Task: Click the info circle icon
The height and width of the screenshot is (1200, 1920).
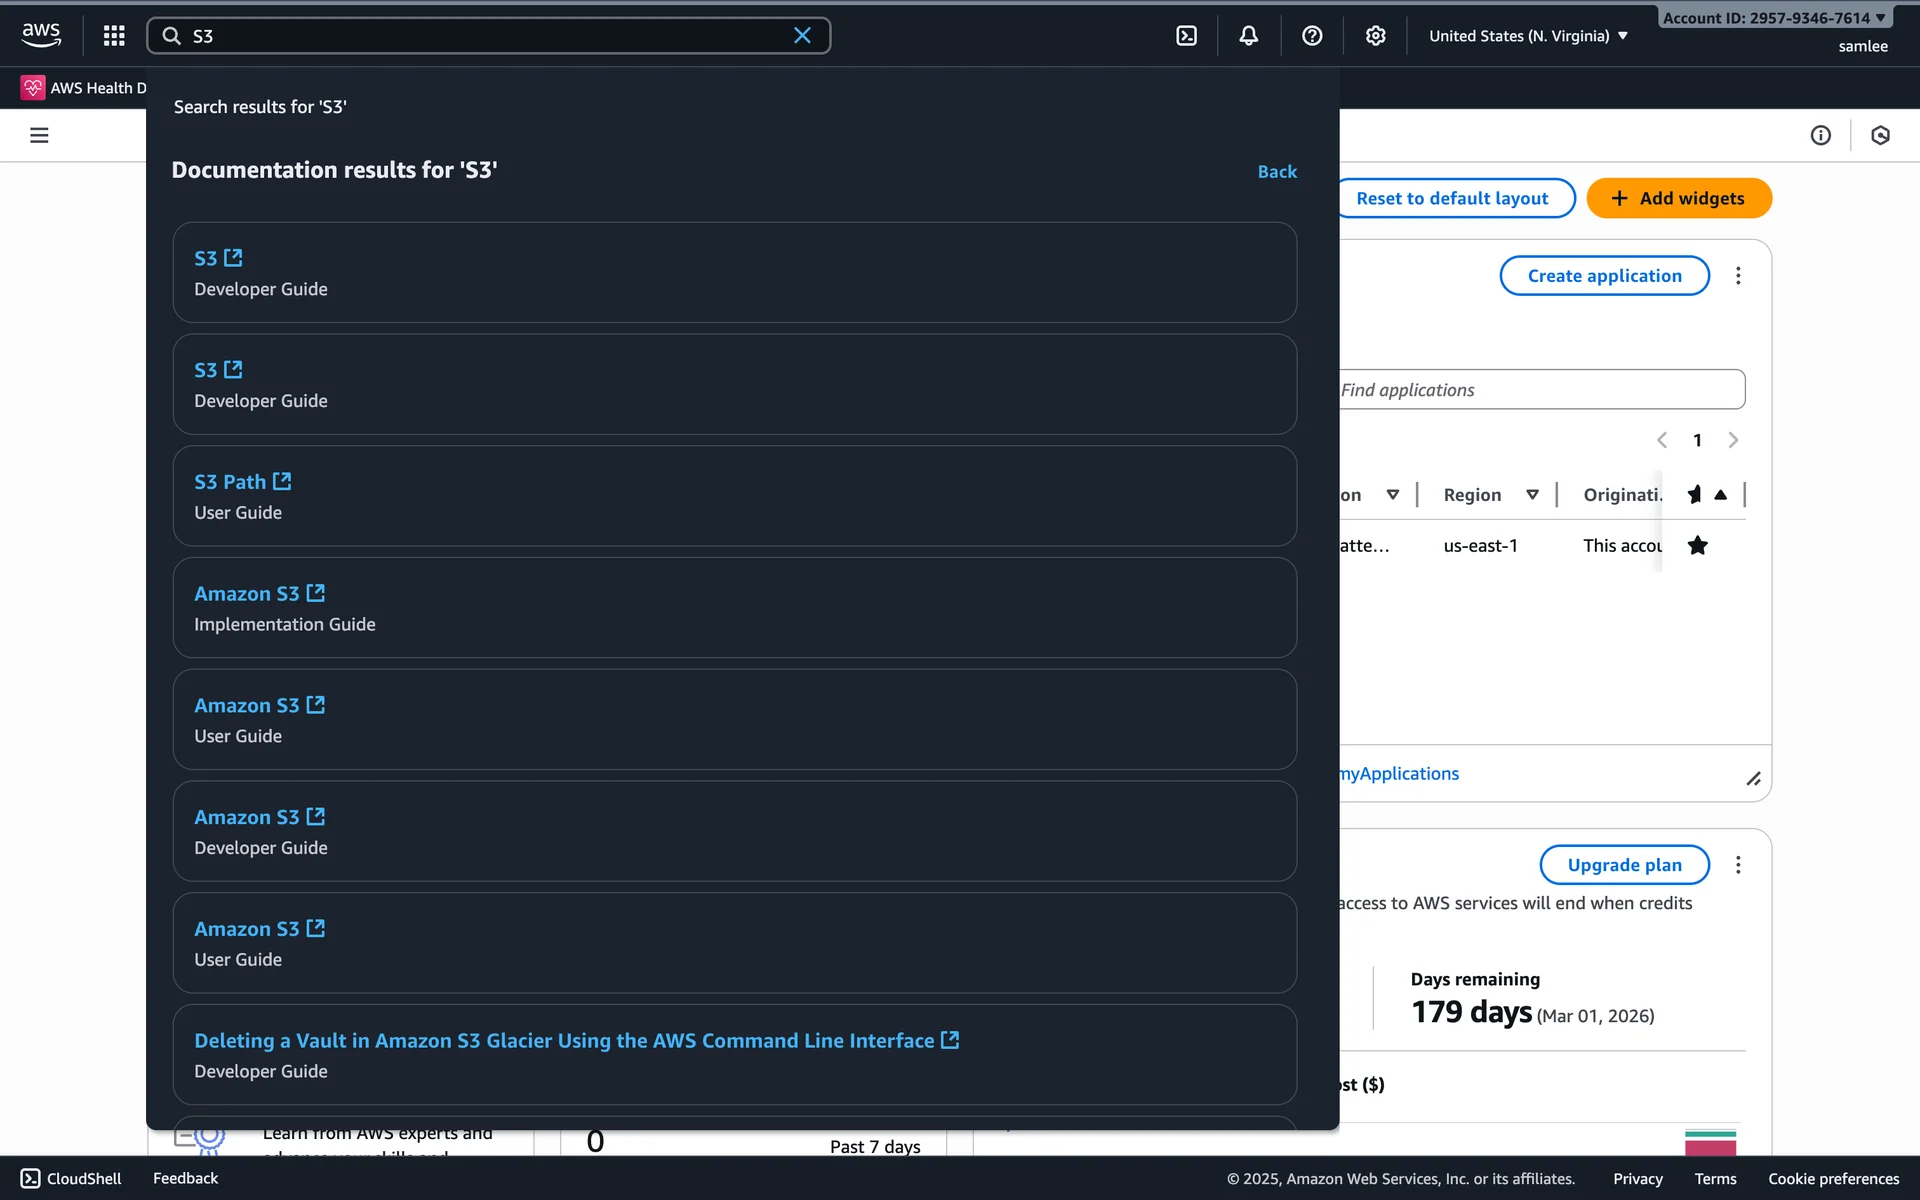Action: tap(1820, 135)
